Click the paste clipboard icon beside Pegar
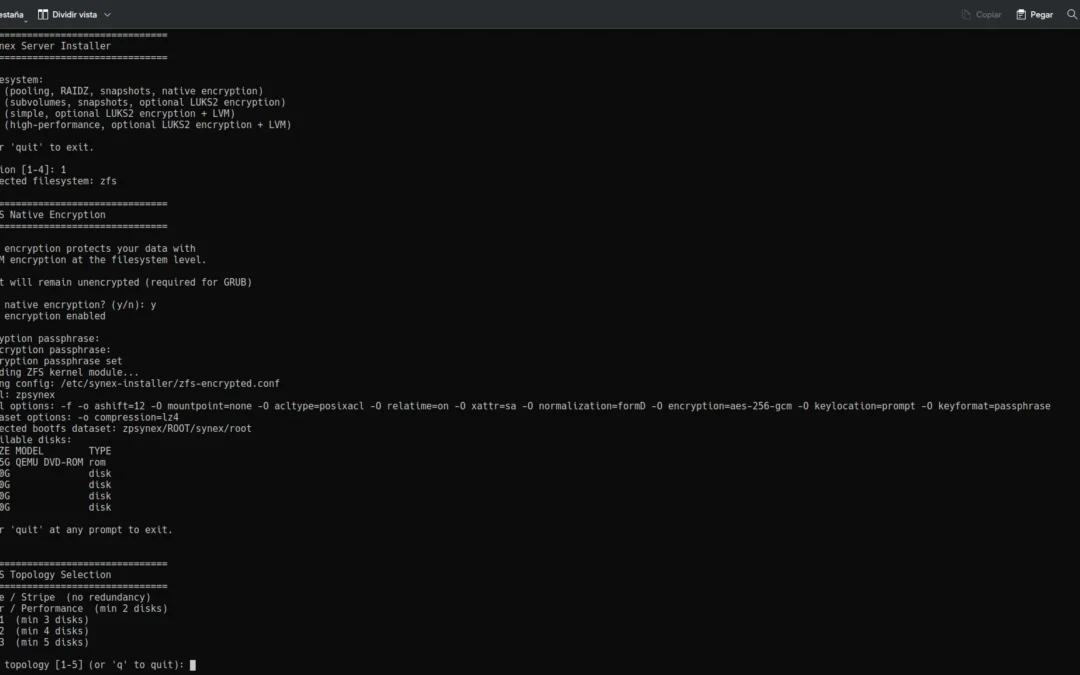 click(1019, 14)
